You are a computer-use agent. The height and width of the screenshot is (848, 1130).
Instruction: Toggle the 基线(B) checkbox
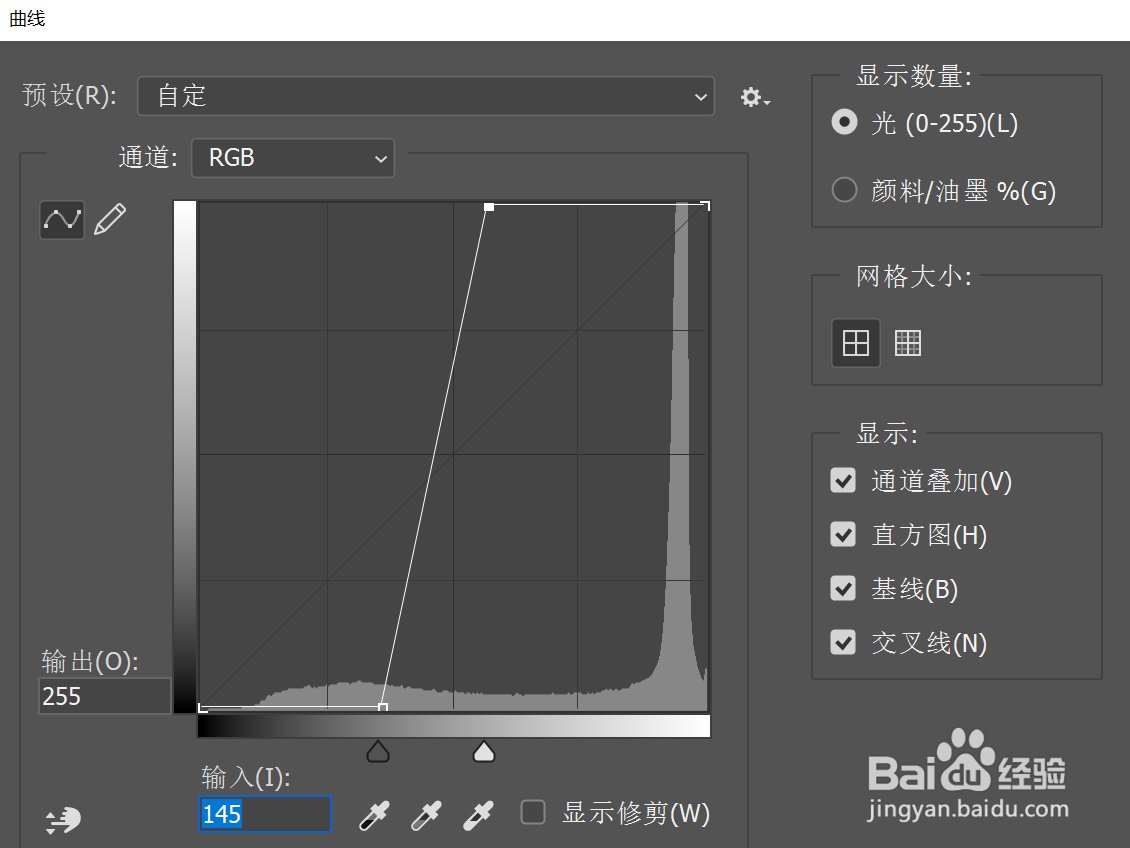(843, 588)
